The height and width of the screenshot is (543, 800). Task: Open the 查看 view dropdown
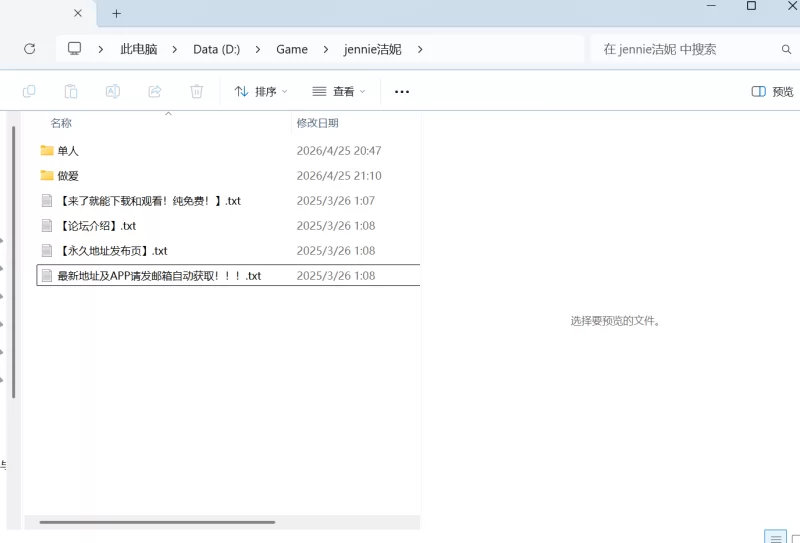[x=339, y=91]
